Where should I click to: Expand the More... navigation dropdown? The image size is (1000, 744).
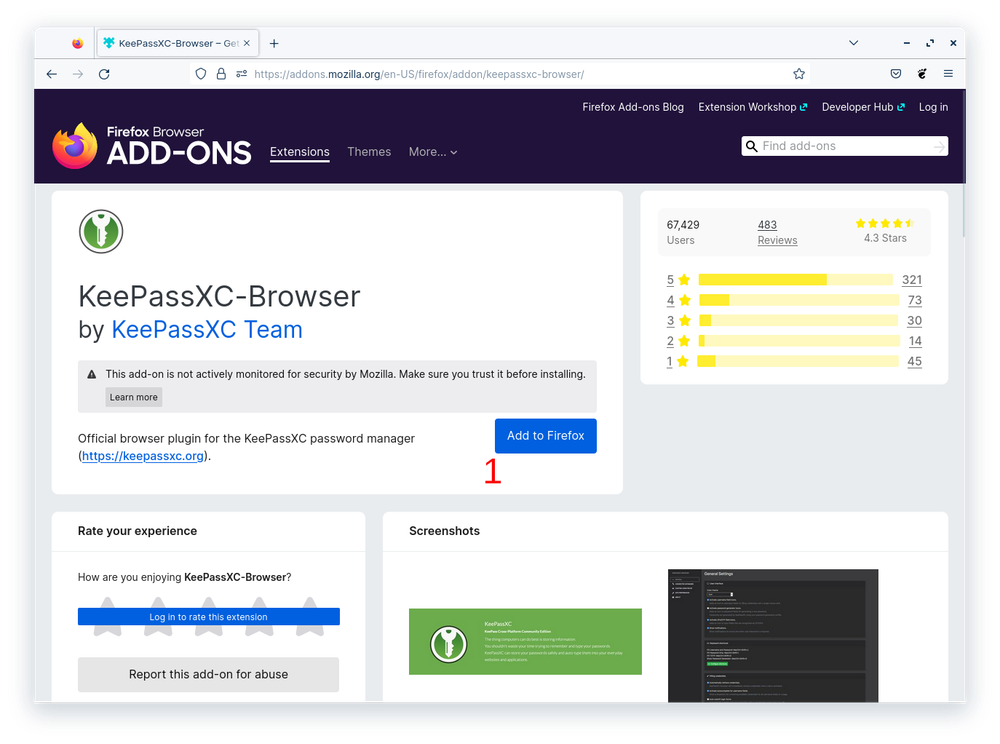pyautogui.click(x=432, y=152)
